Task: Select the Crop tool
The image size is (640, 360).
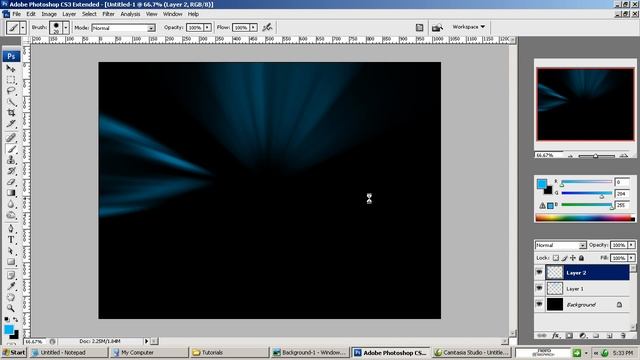Action: [11, 113]
